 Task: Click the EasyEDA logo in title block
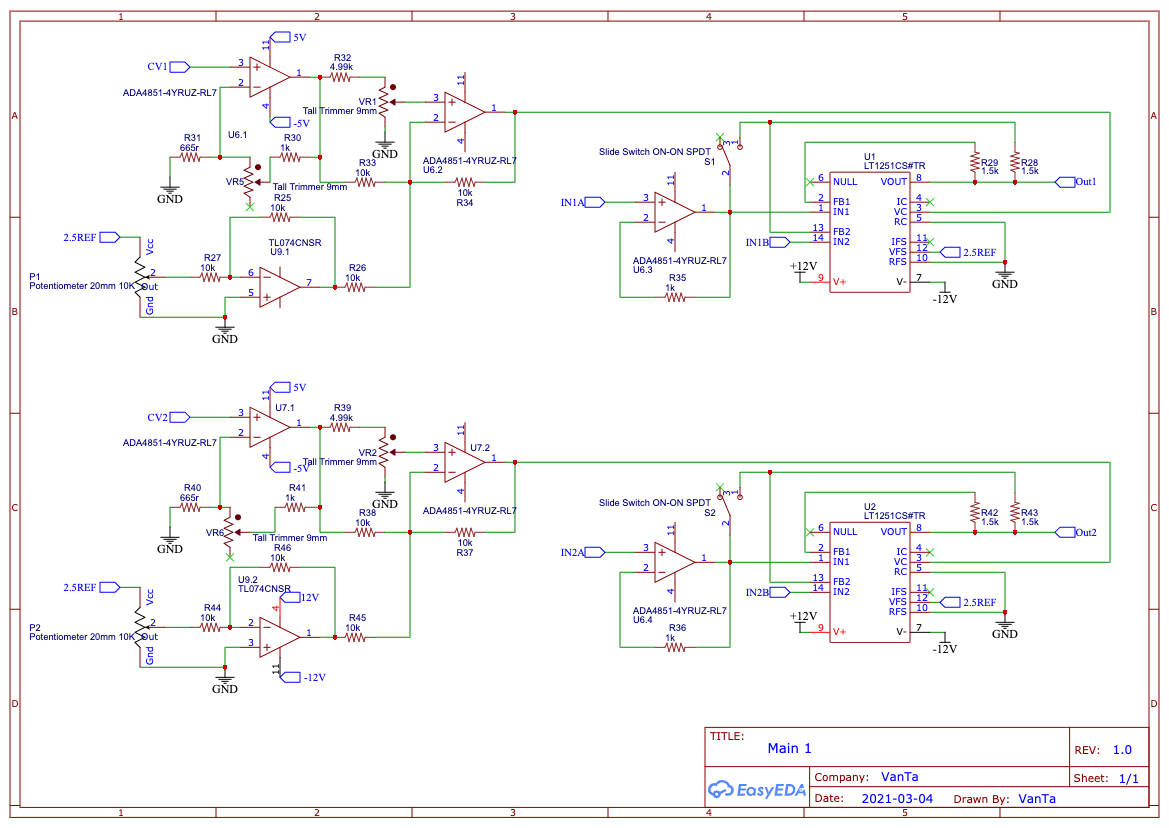pyautogui.click(x=757, y=789)
